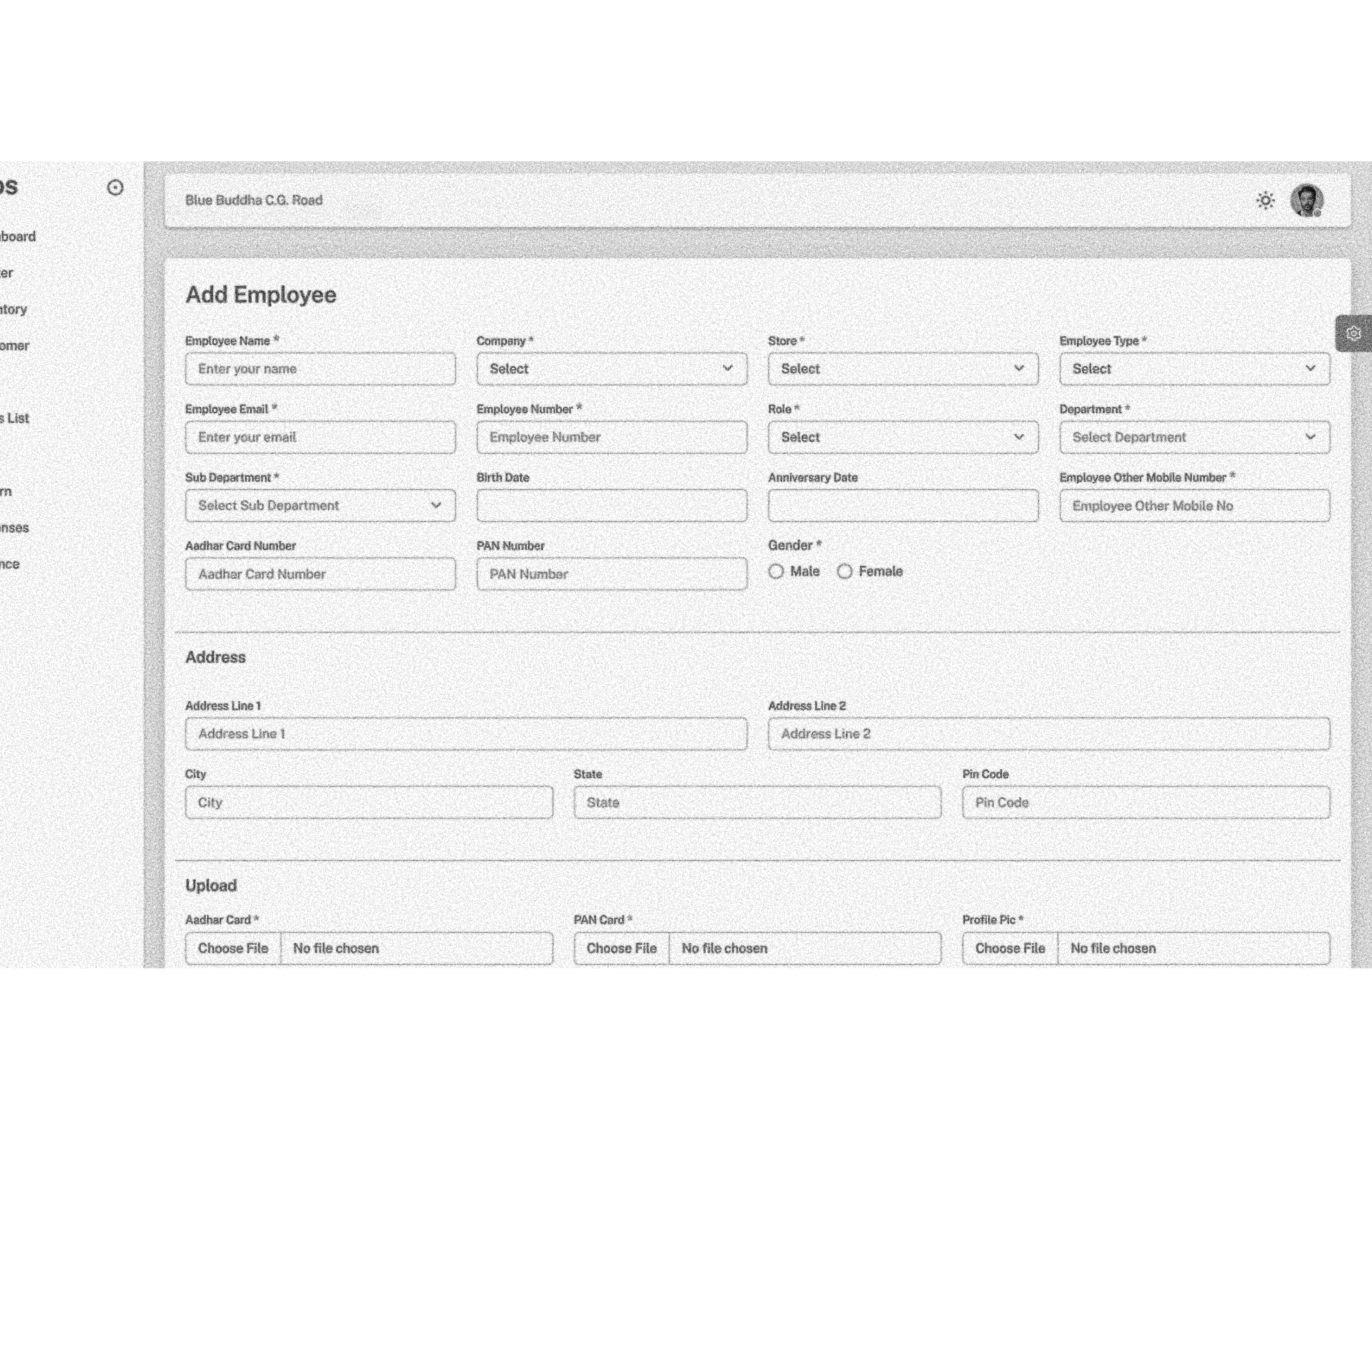
Task: Expand the Role dropdown
Action: pos(902,437)
